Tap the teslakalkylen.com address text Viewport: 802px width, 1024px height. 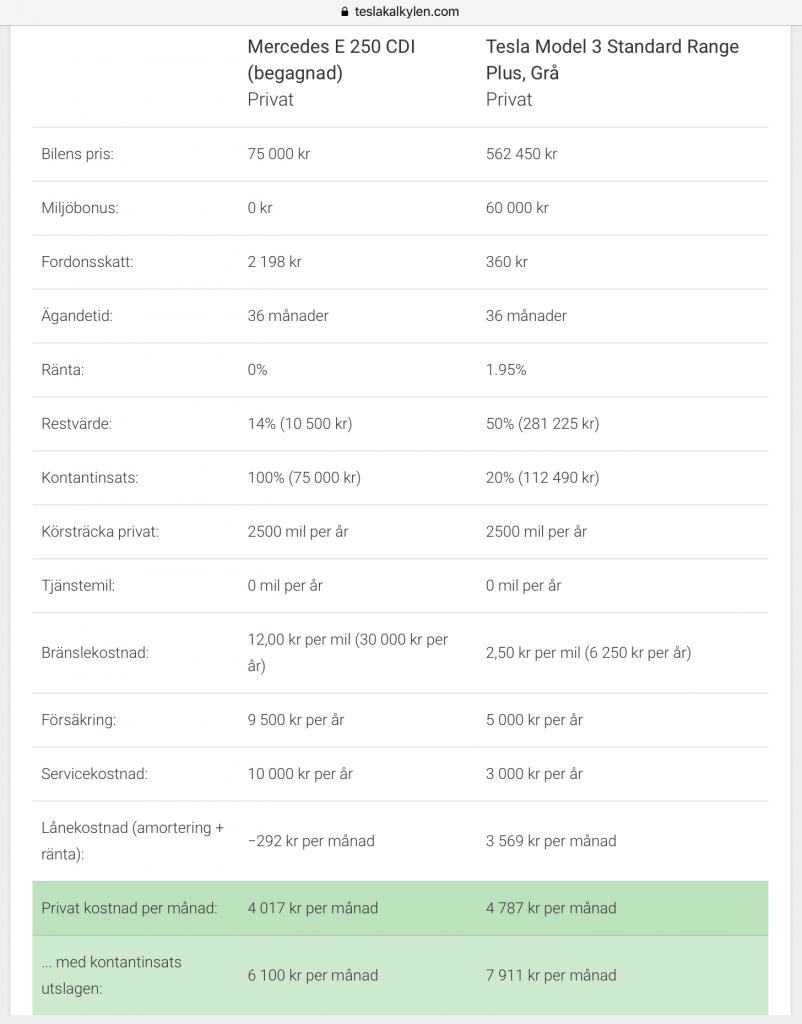coord(406,12)
